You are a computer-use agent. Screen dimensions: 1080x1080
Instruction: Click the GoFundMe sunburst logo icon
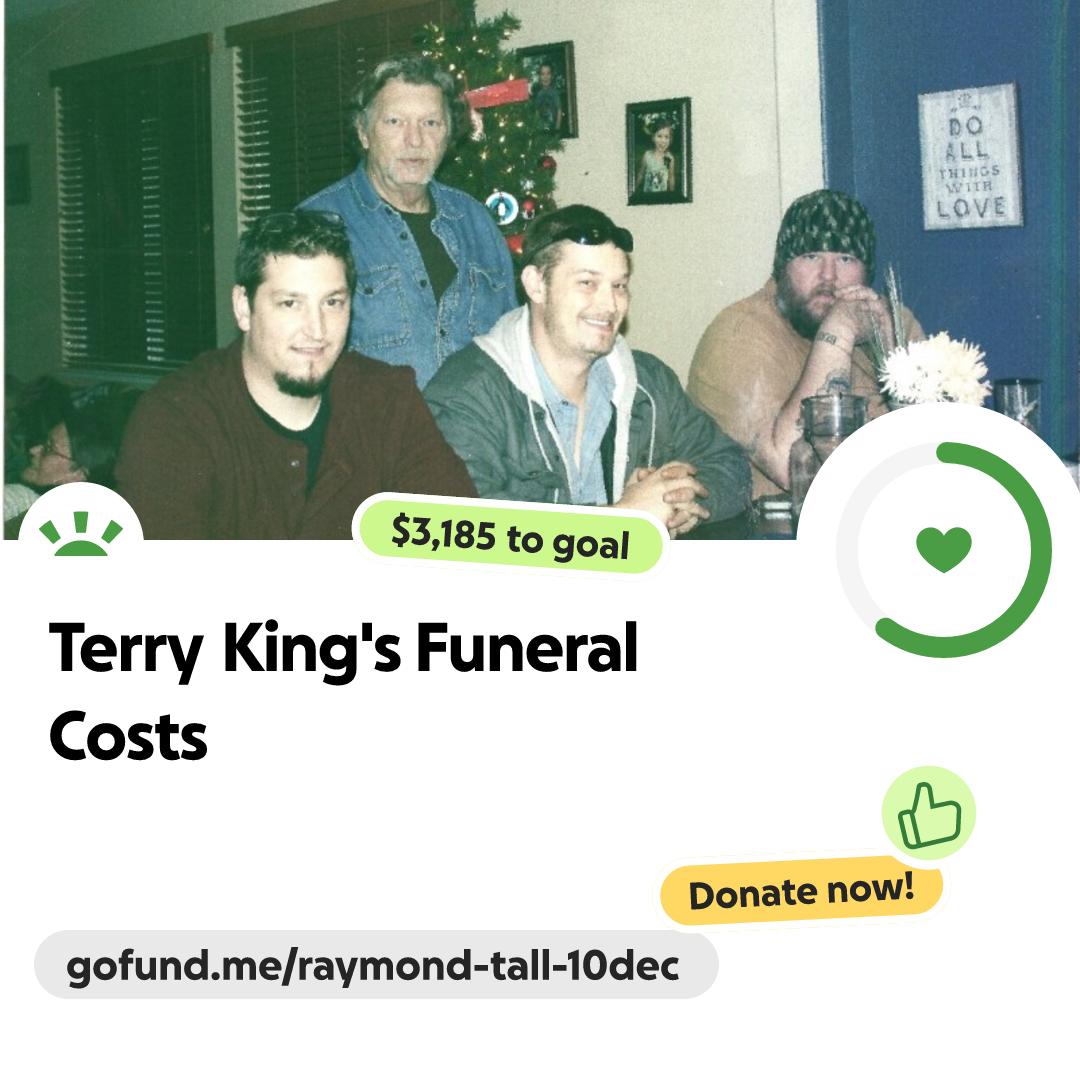(x=81, y=533)
